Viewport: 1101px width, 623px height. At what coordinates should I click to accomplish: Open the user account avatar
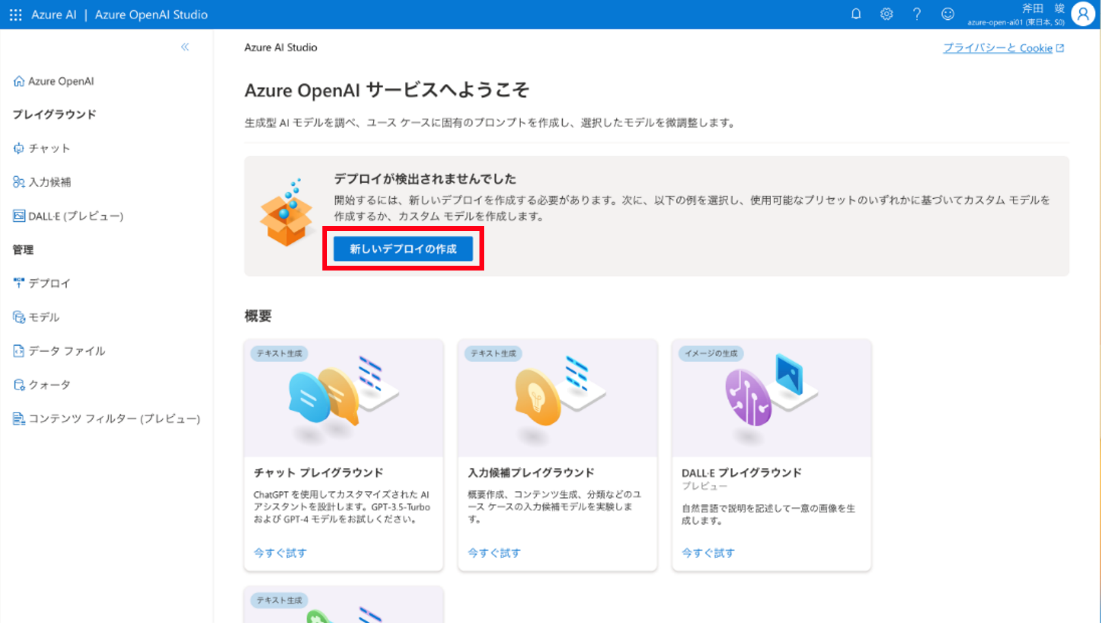tap(1083, 15)
